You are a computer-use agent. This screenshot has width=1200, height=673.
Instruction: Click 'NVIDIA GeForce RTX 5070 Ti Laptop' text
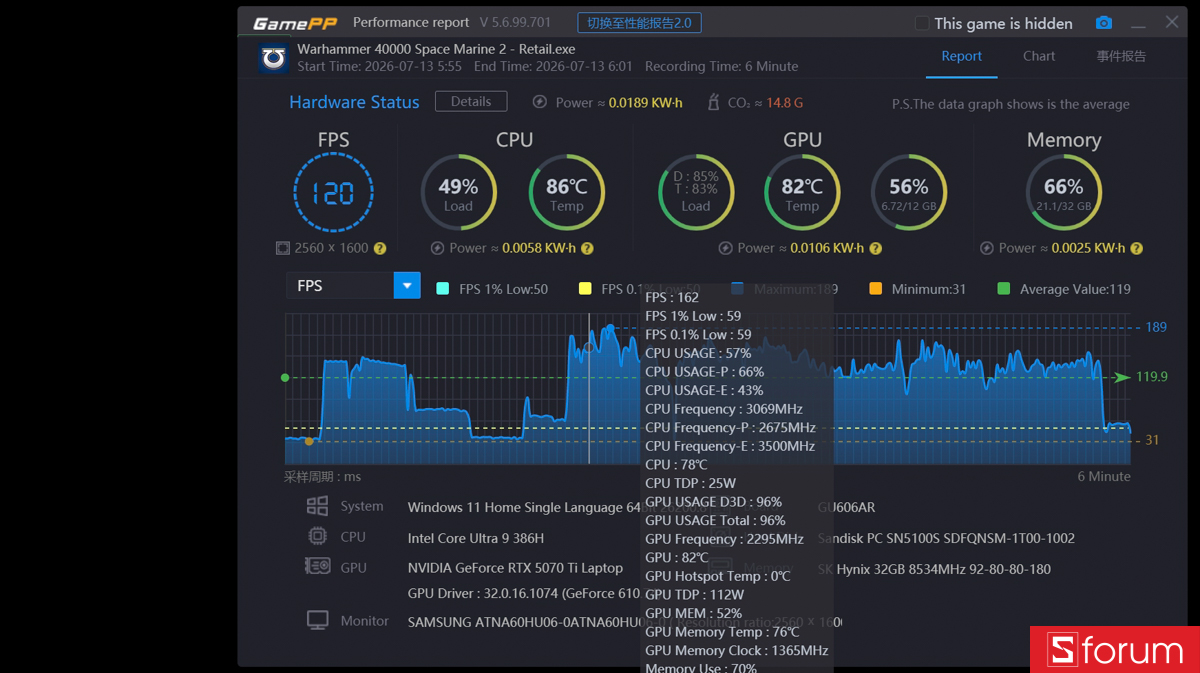tap(515, 568)
